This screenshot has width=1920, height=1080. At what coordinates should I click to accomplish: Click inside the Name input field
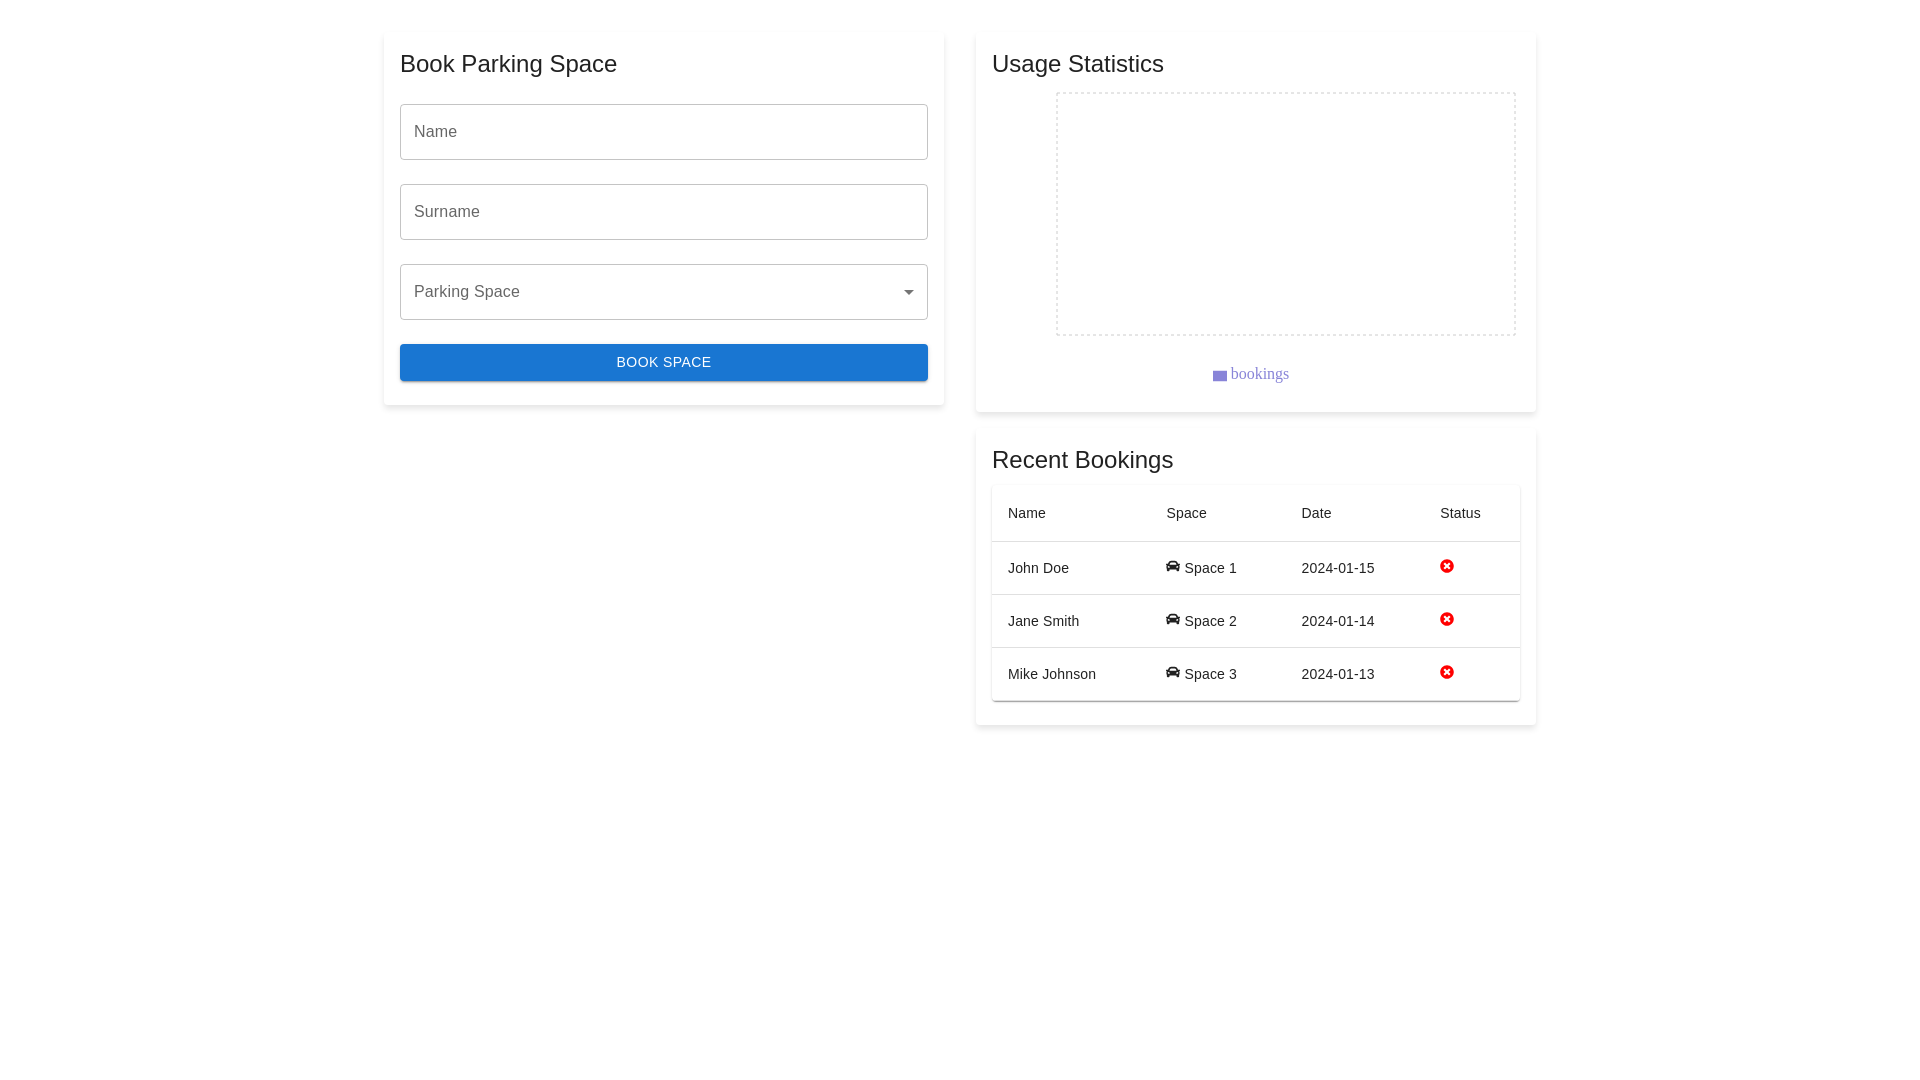click(663, 131)
